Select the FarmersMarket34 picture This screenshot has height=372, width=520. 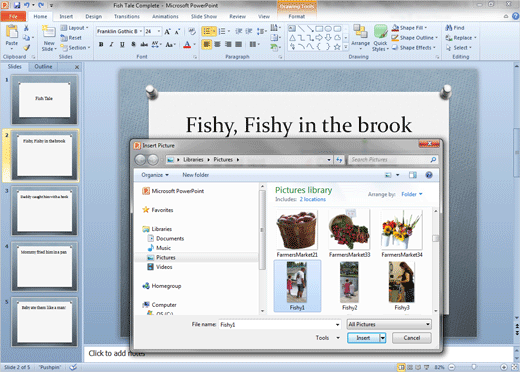click(402, 234)
